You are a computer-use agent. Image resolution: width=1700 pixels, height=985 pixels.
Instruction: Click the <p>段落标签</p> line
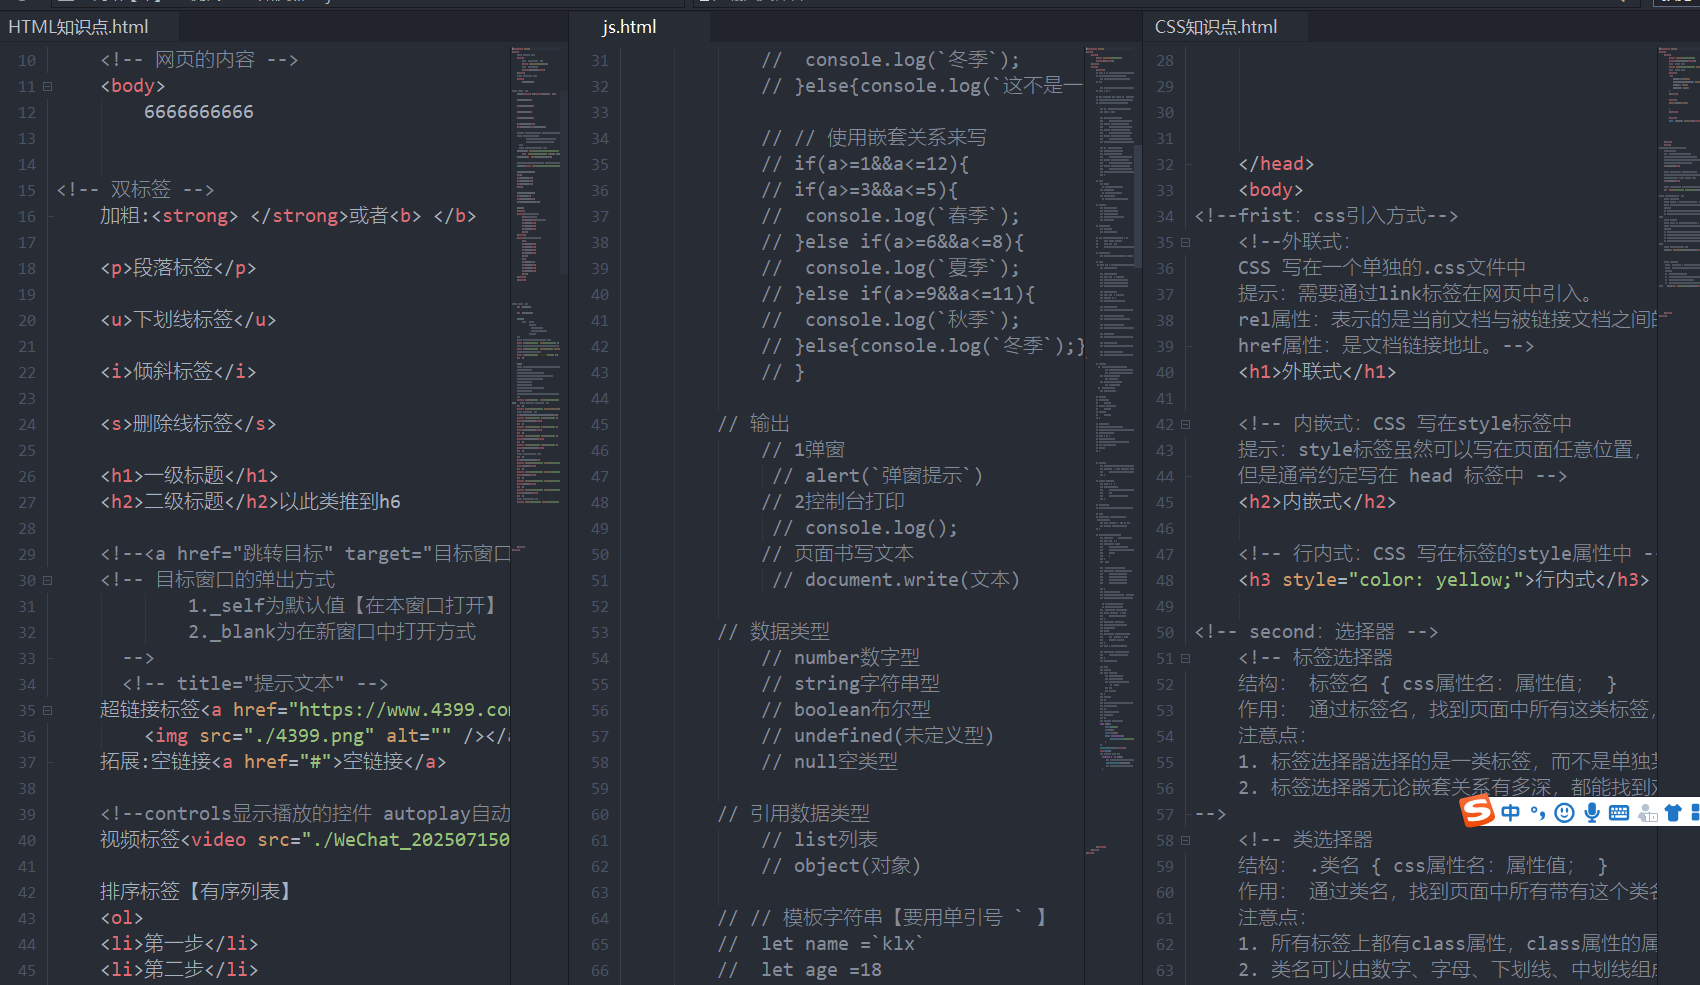point(178,268)
